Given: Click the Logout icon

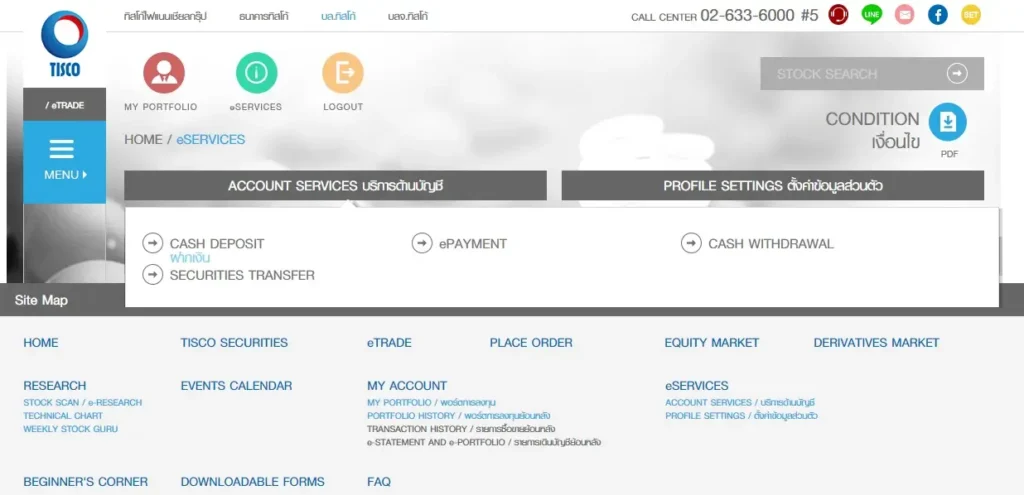Looking at the screenshot, I should point(343,73).
